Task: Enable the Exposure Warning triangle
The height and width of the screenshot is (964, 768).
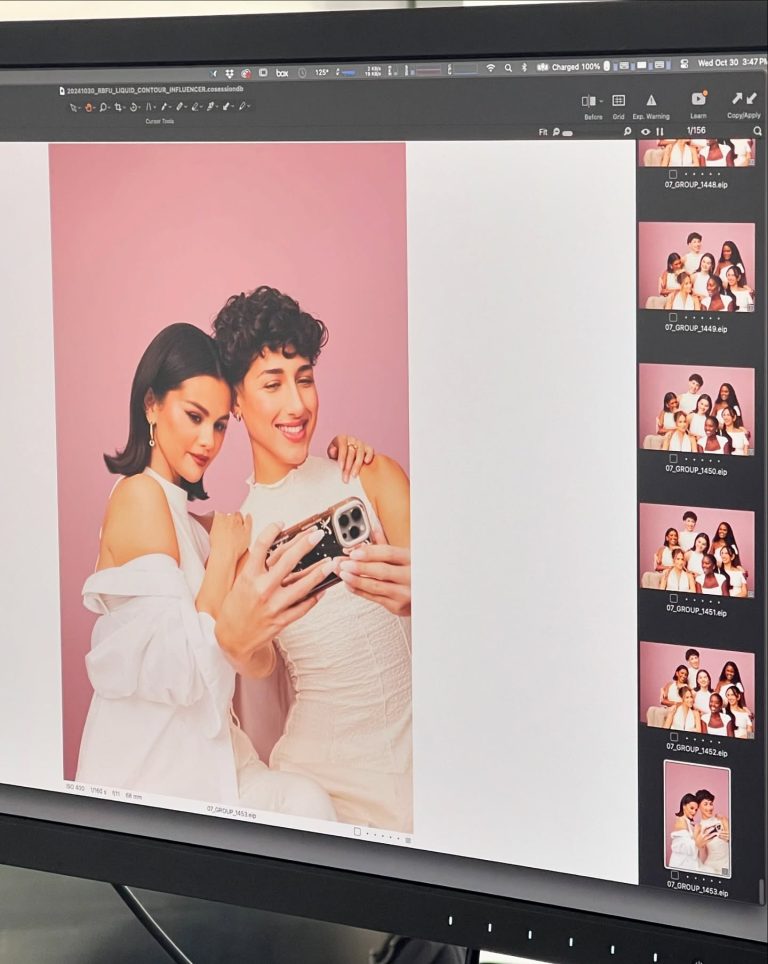Action: [651, 101]
